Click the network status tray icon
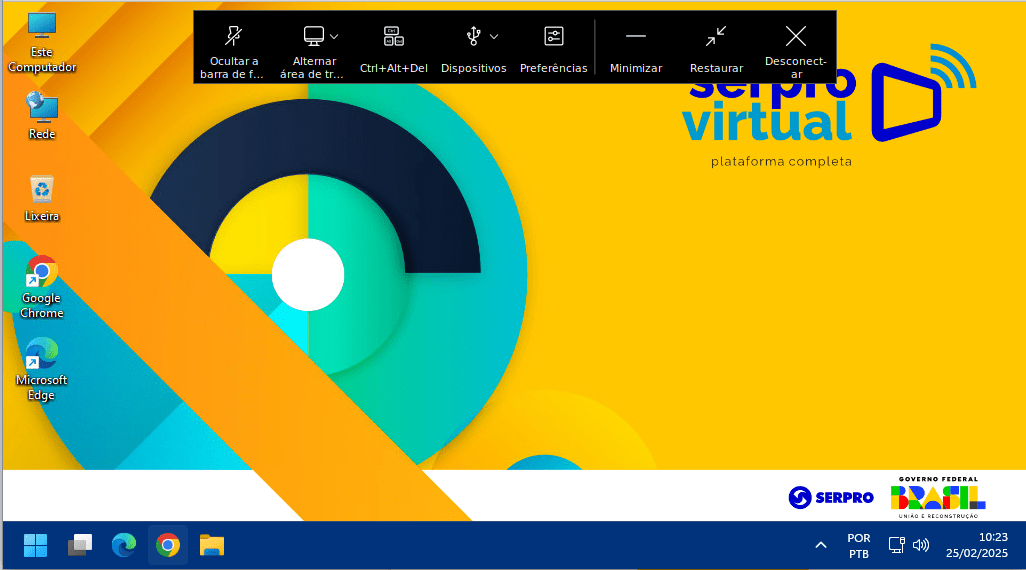This screenshot has width=1026, height=570. click(x=896, y=545)
